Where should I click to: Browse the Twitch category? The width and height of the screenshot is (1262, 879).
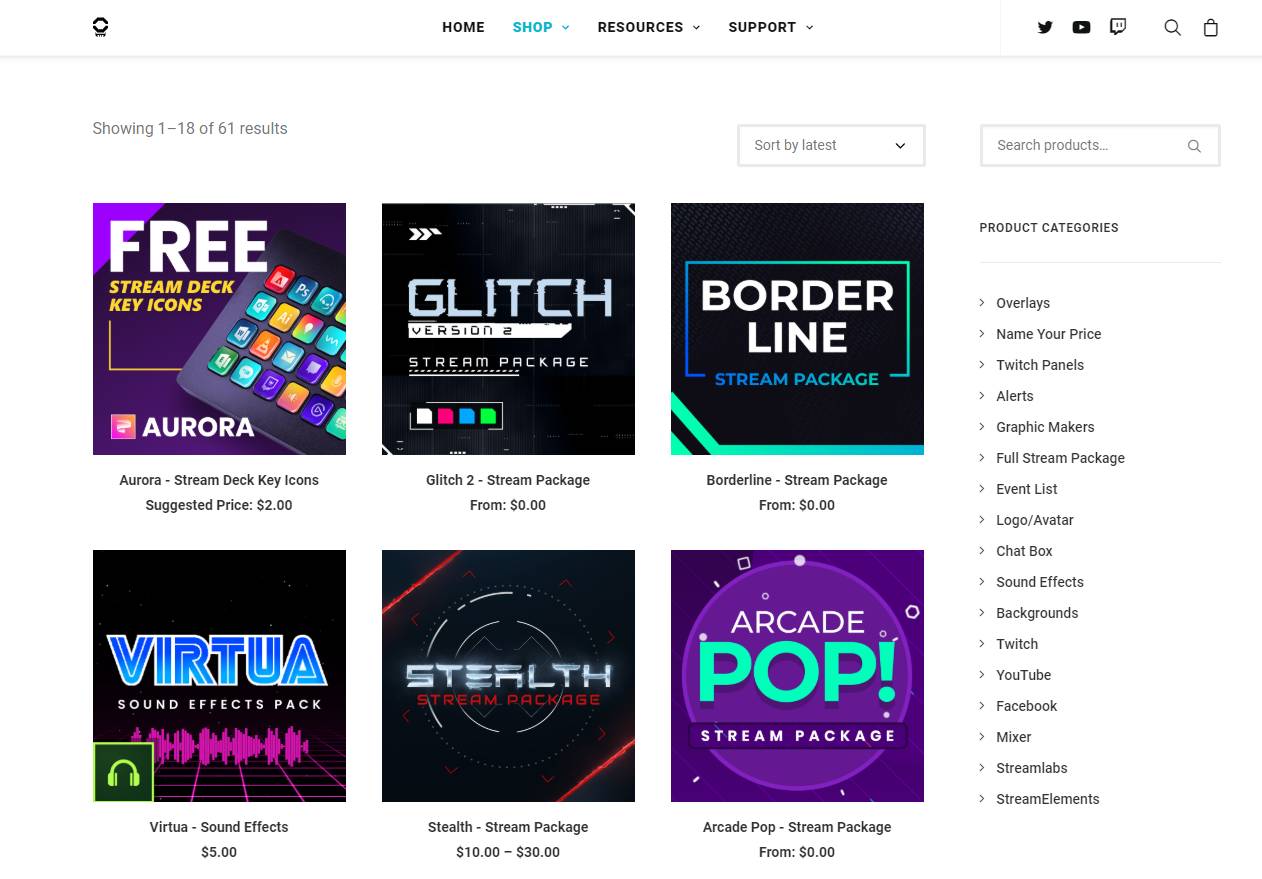[1017, 644]
